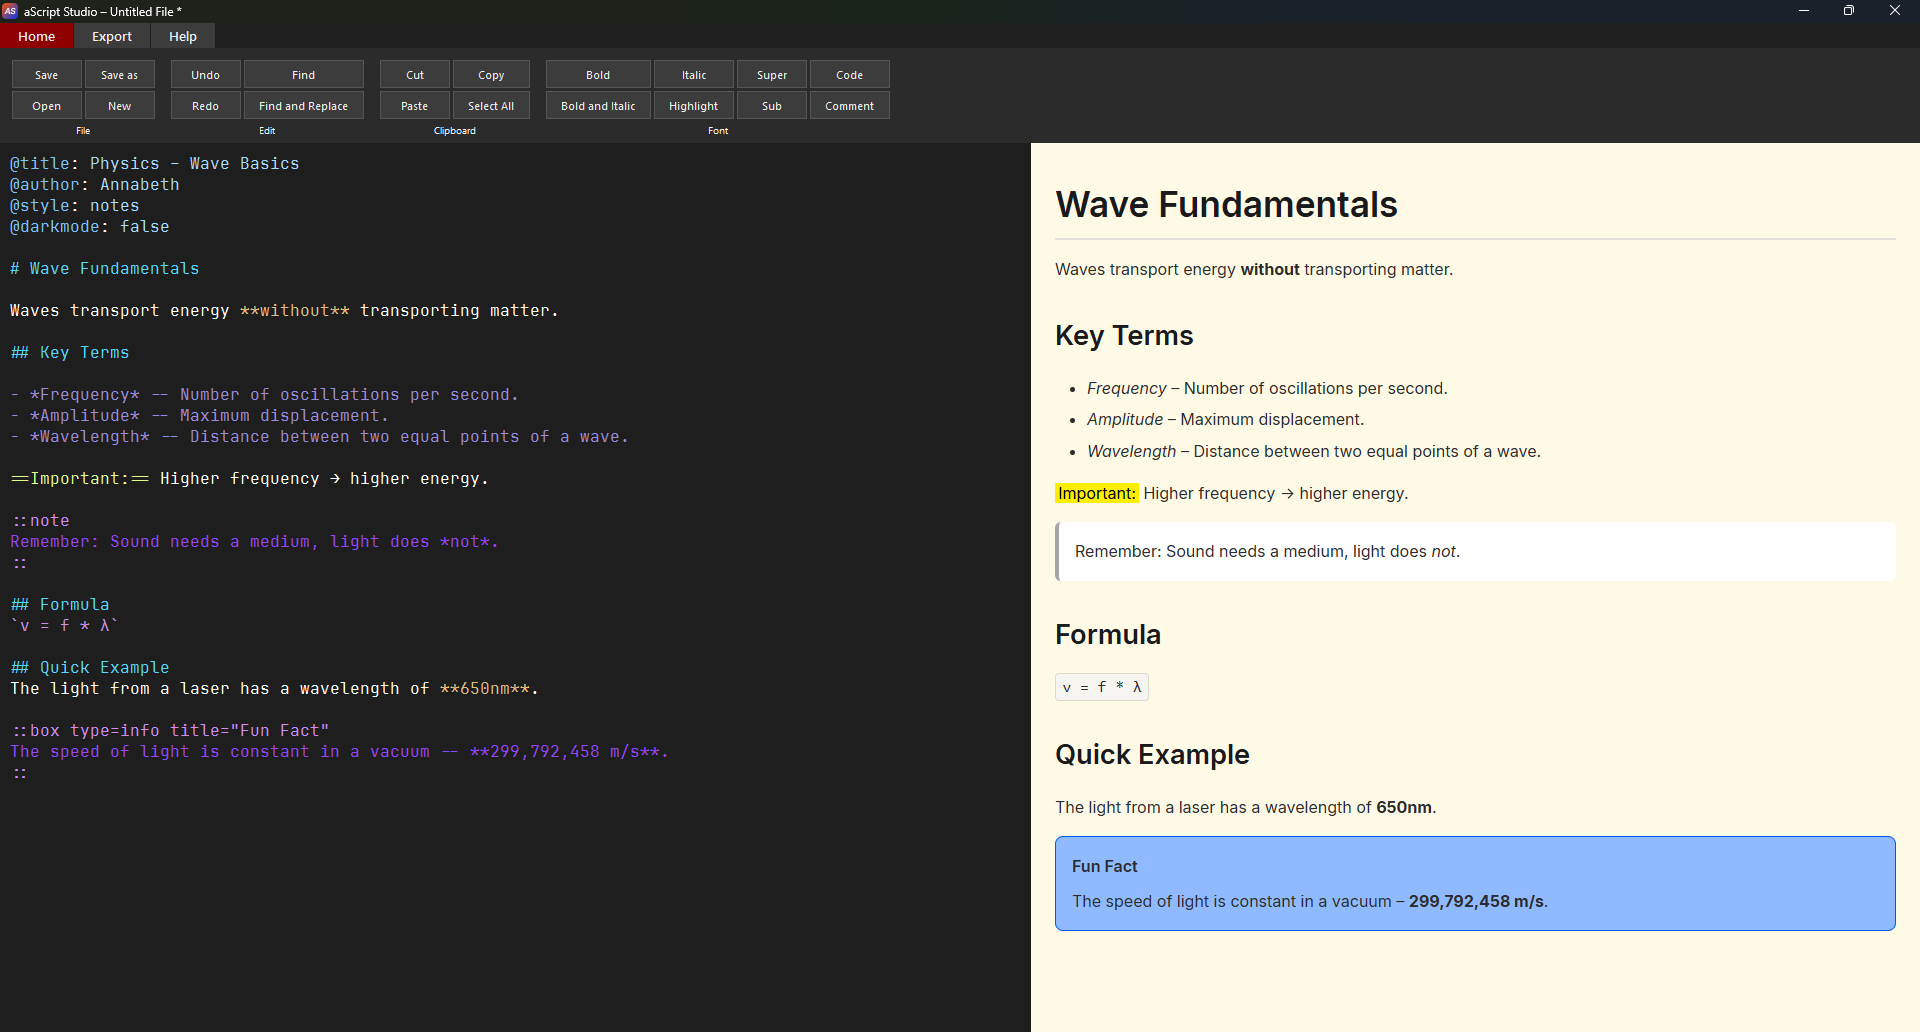
Task: Open the Help tab
Action: (183, 37)
